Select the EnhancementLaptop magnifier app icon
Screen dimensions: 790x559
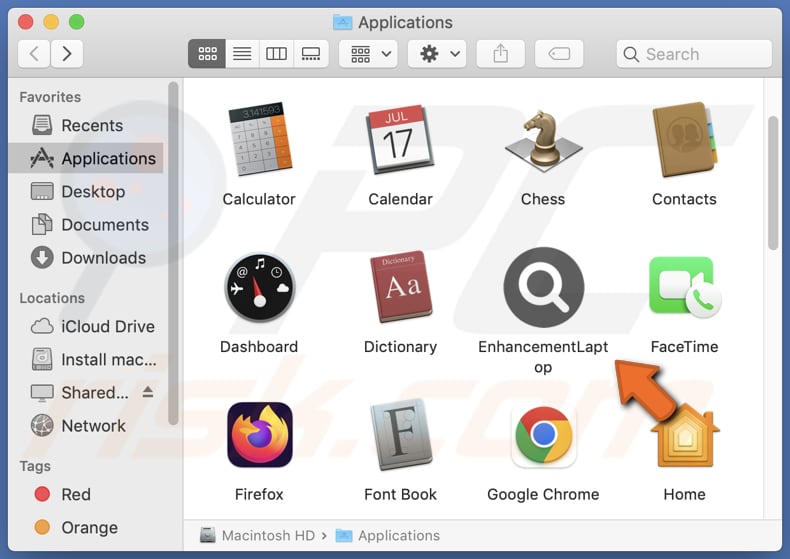pos(544,287)
